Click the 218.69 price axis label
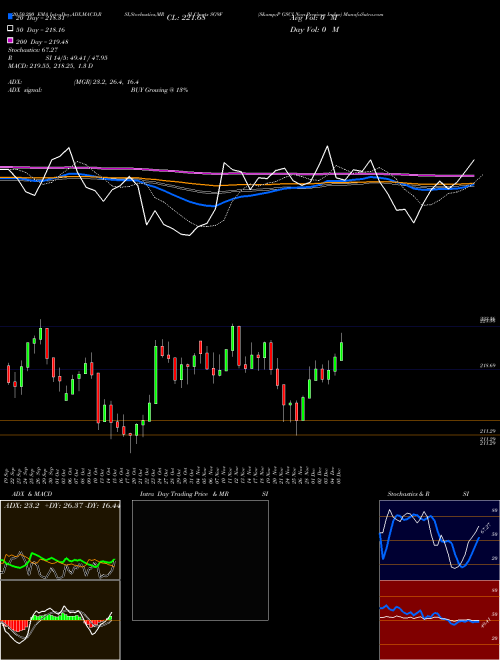Image resolution: width=500 pixels, height=660 pixels. [488, 366]
